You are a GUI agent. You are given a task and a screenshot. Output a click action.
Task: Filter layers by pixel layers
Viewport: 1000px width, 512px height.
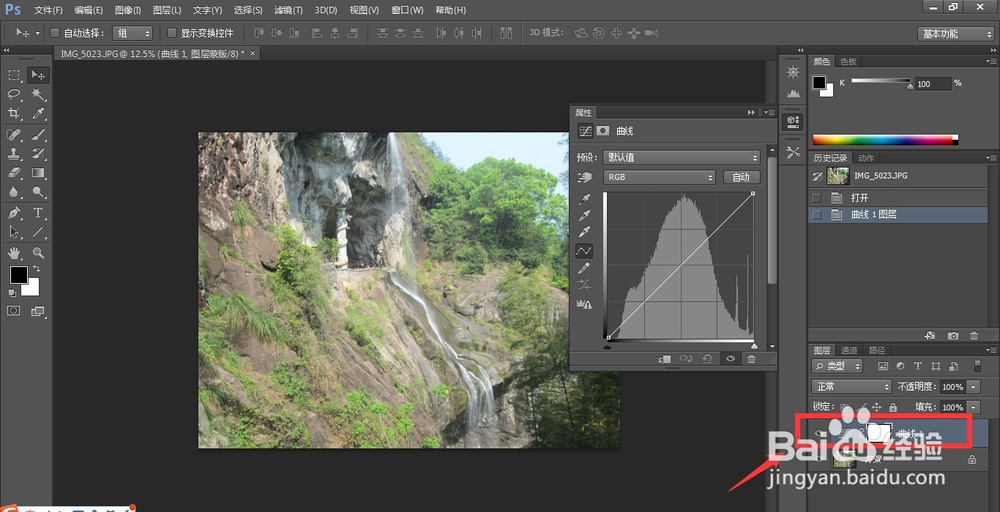point(883,366)
